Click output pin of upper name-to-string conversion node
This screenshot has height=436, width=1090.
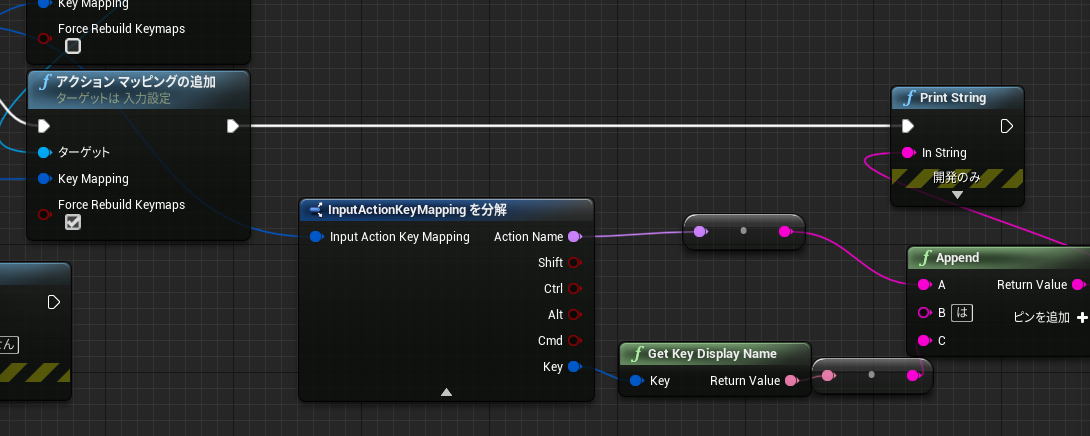click(x=786, y=232)
